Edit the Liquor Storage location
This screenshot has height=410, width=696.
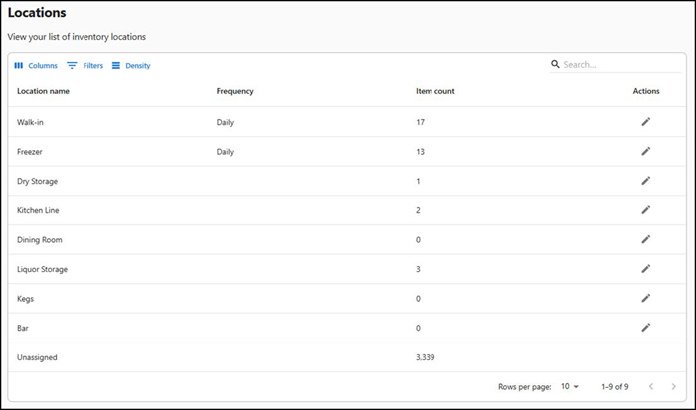pyautogui.click(x=645, y=269)
